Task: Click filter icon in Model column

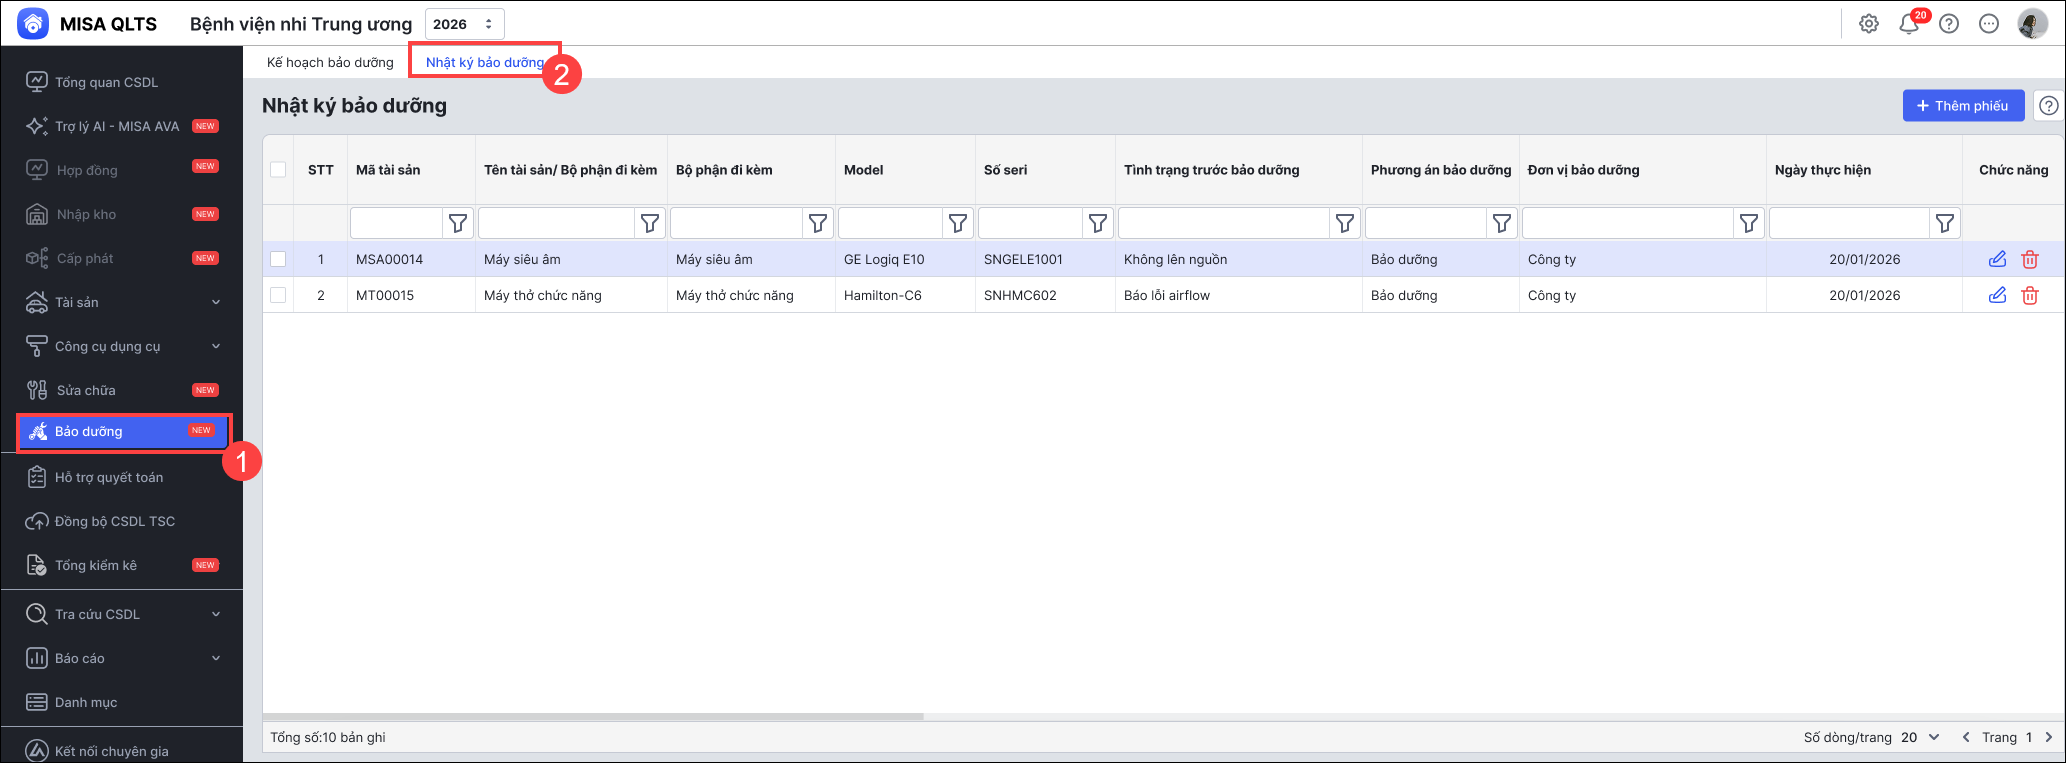Action: point(958,223)
